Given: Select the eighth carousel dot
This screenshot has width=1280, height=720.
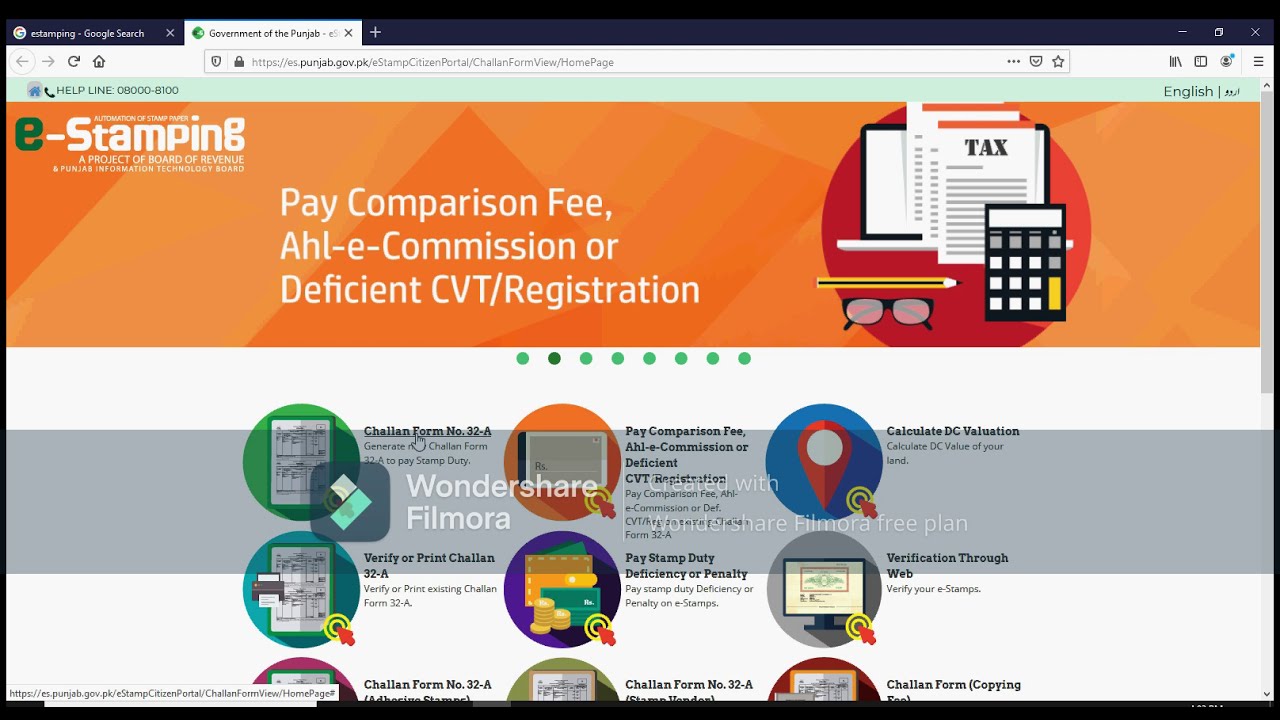Looking at the screenshot, I should coord(744,358).
